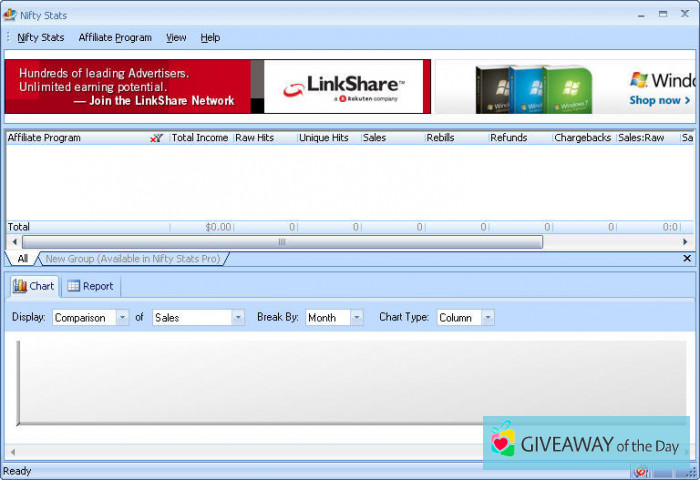Open the Nifty Stats menu

(x=40, y=38)
